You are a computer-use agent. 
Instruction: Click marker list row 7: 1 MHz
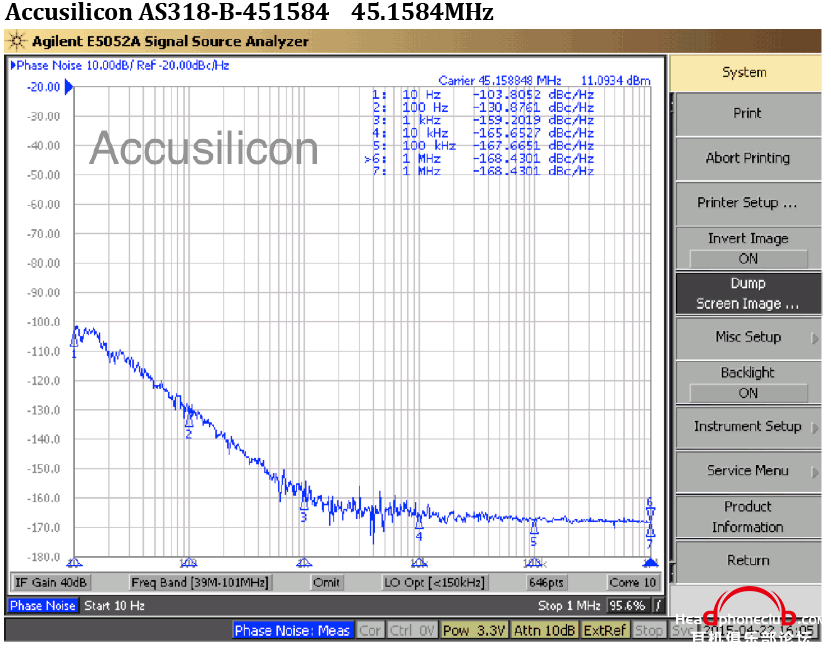(x=482, y=171)
